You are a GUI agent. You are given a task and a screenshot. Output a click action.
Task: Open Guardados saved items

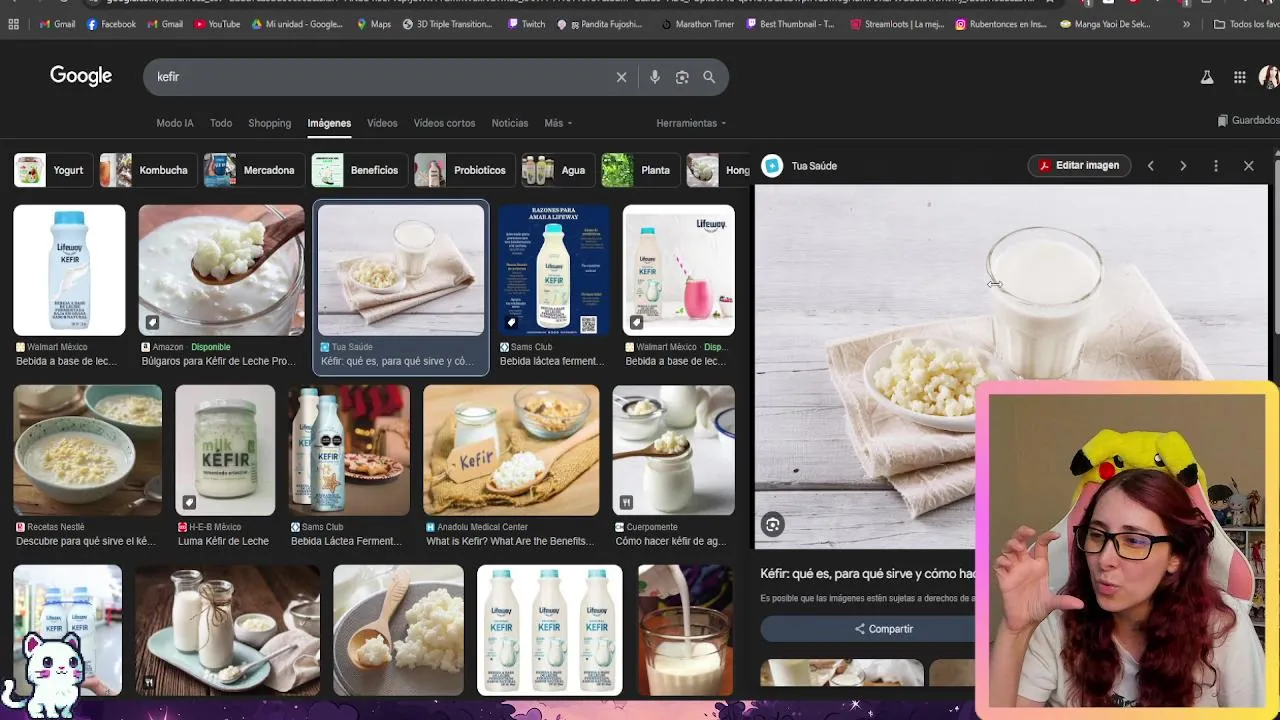coord(1249,120)
